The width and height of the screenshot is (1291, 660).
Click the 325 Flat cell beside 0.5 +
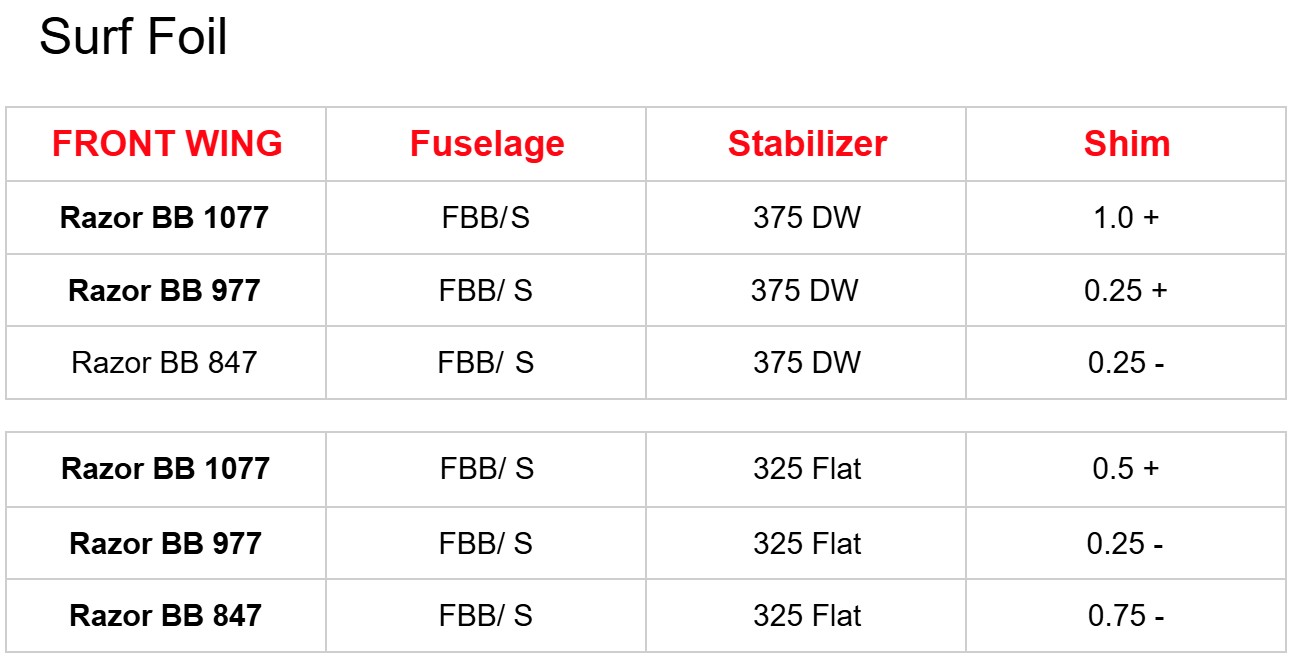point(806,468)
